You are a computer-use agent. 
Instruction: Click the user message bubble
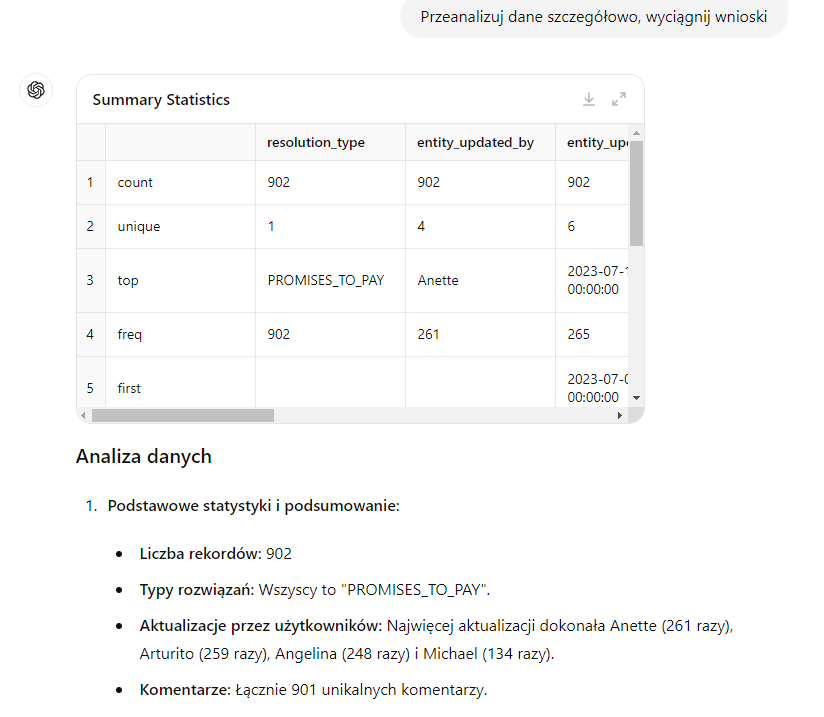(x=594, y=17)
